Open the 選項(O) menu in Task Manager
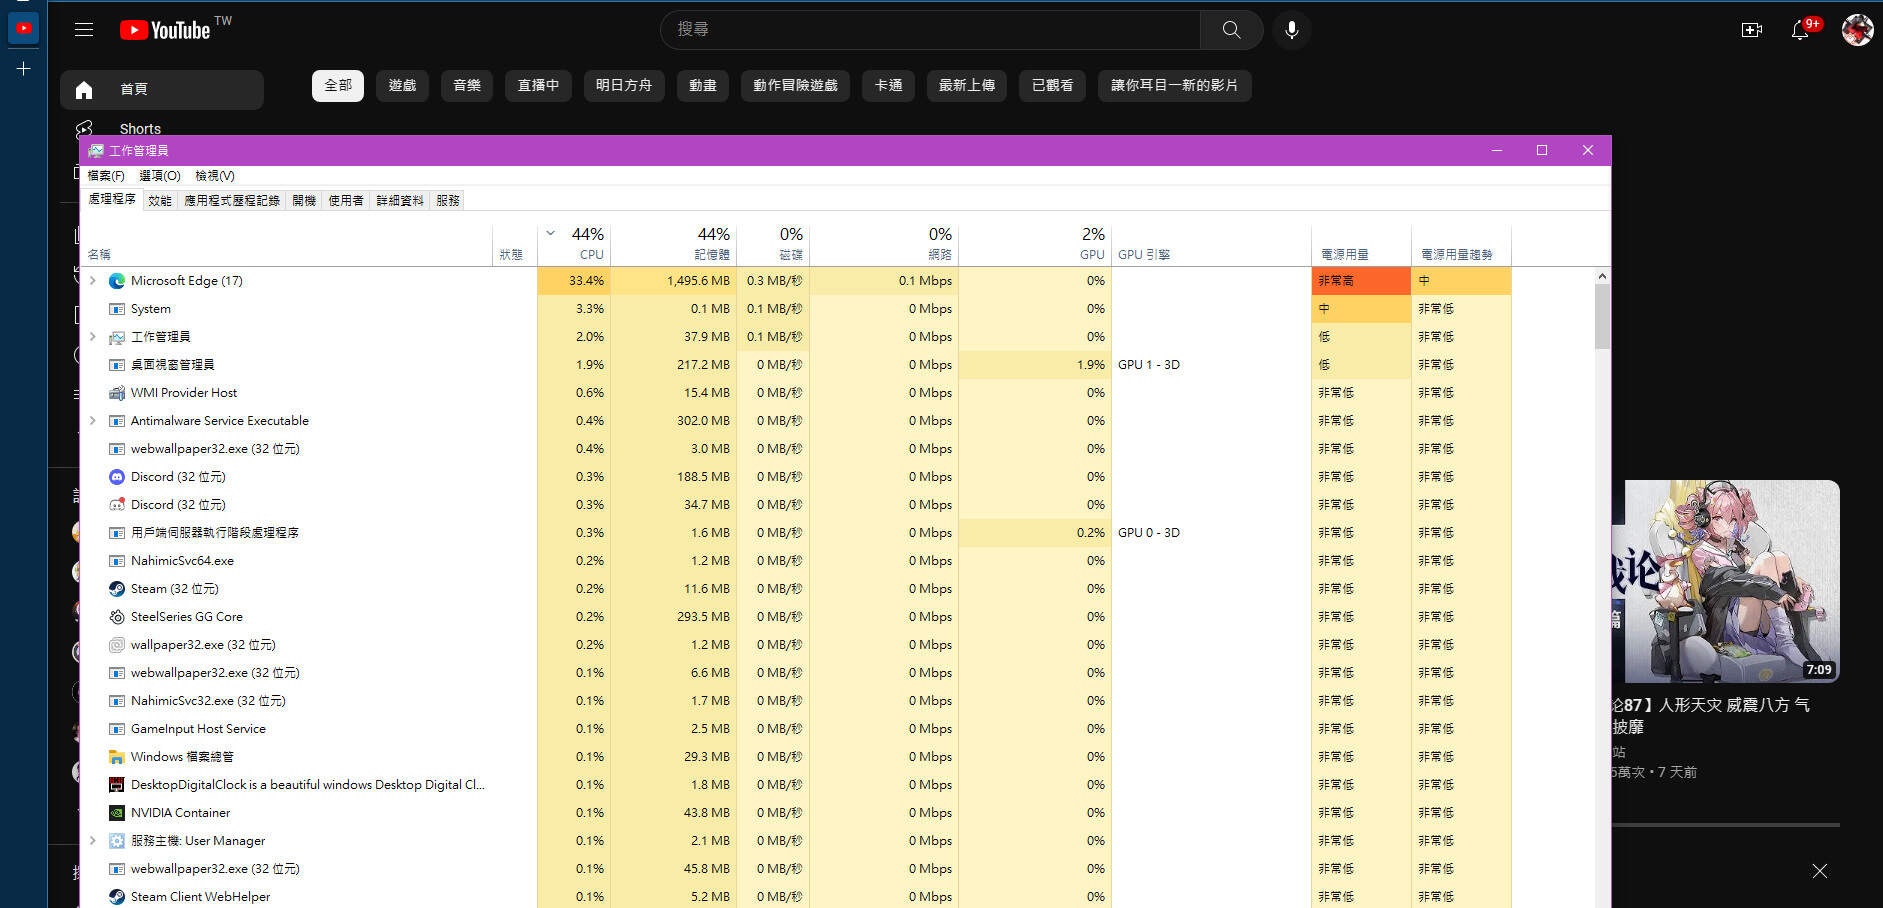 click(160, 175)
